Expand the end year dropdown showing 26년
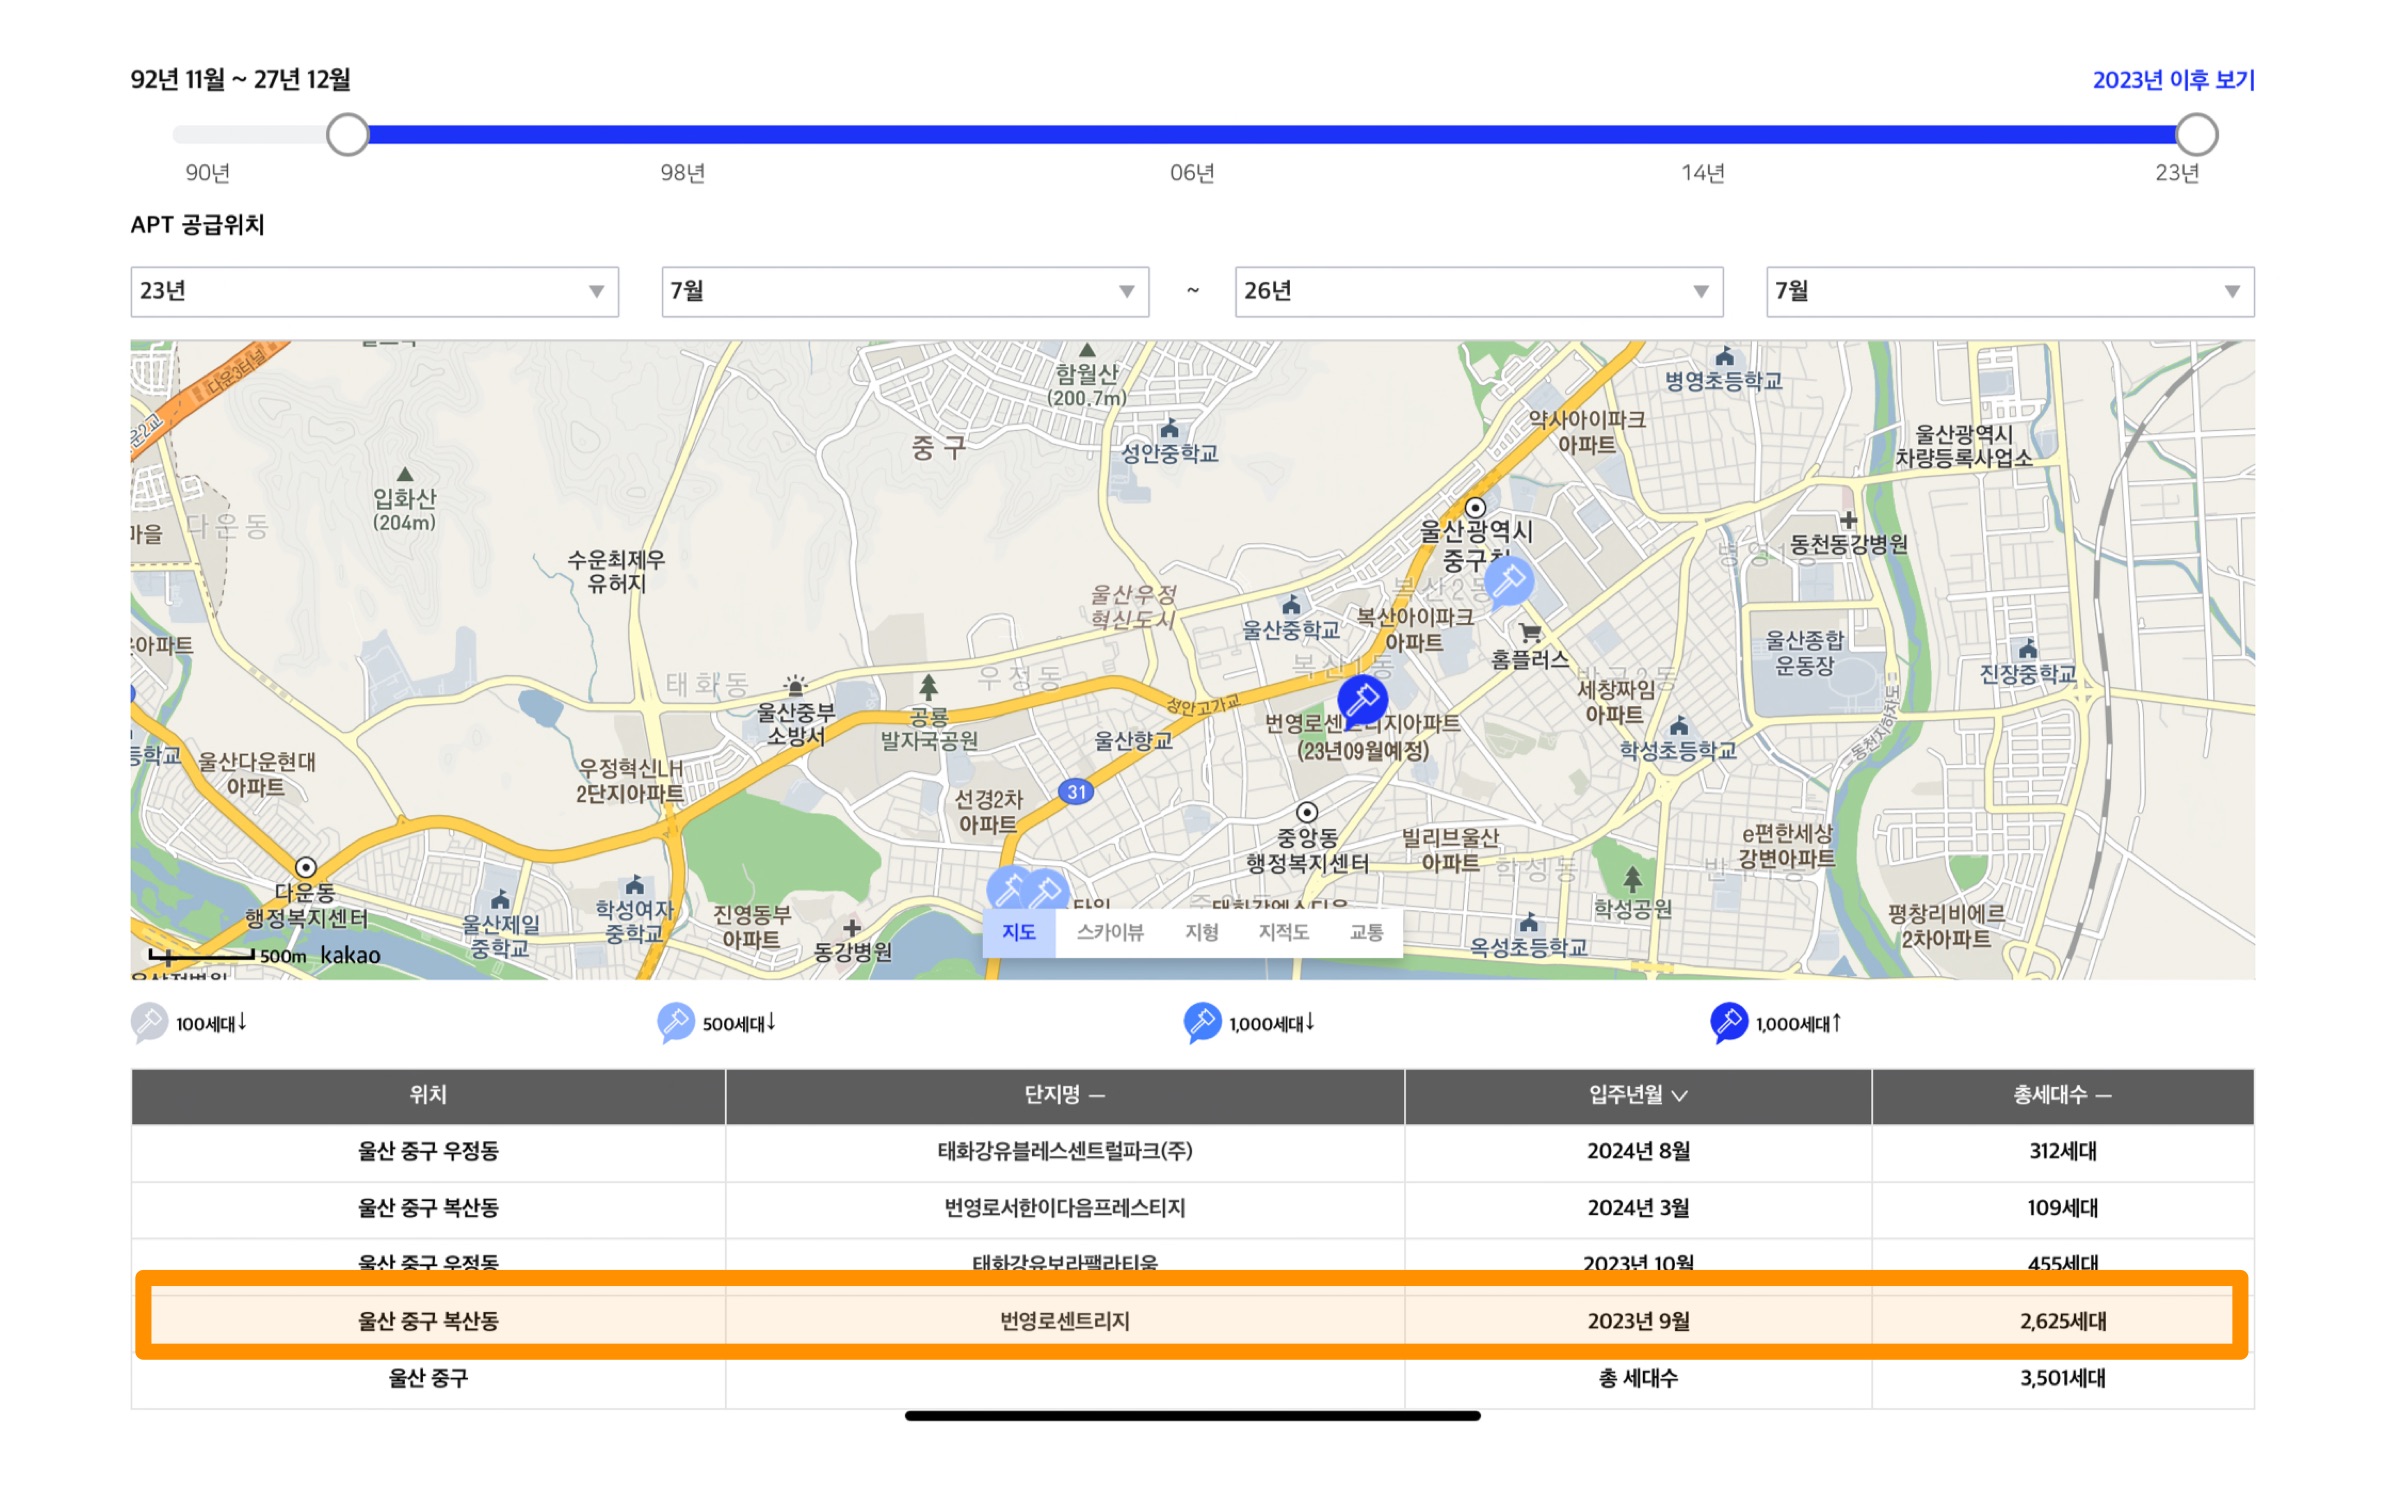Image resolution: width=2386 pixels, height=1491 pixels. (x=1478, y=291)
